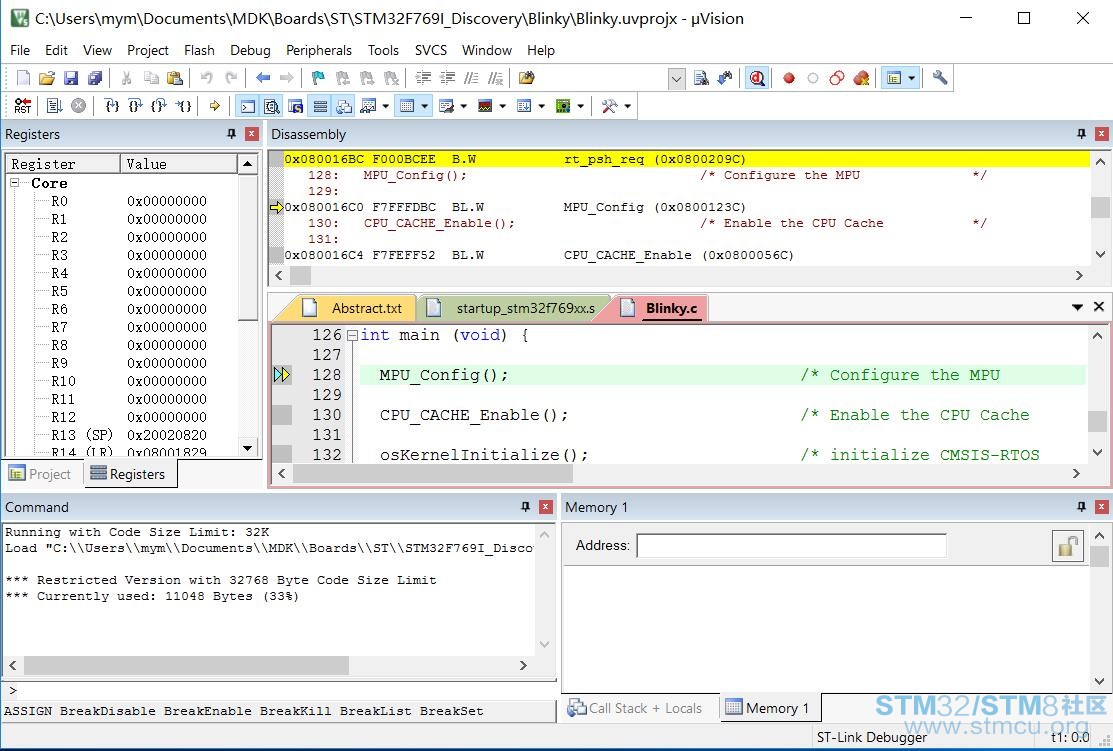
Task: Close the Memory 1 panel
Action: [1101, 506]
